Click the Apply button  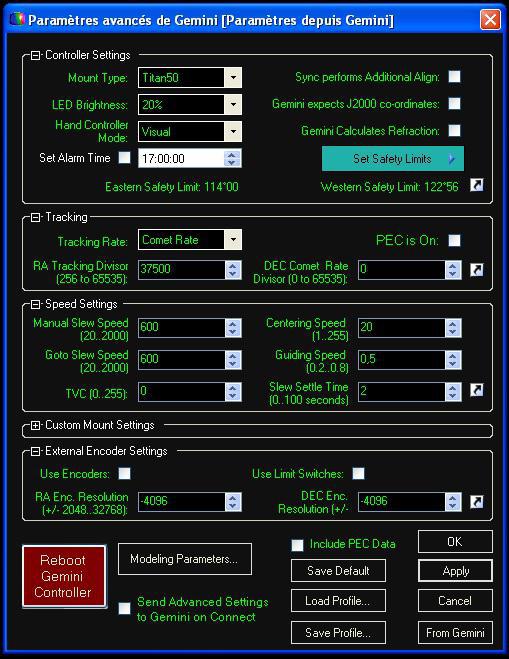pos(455,571)
